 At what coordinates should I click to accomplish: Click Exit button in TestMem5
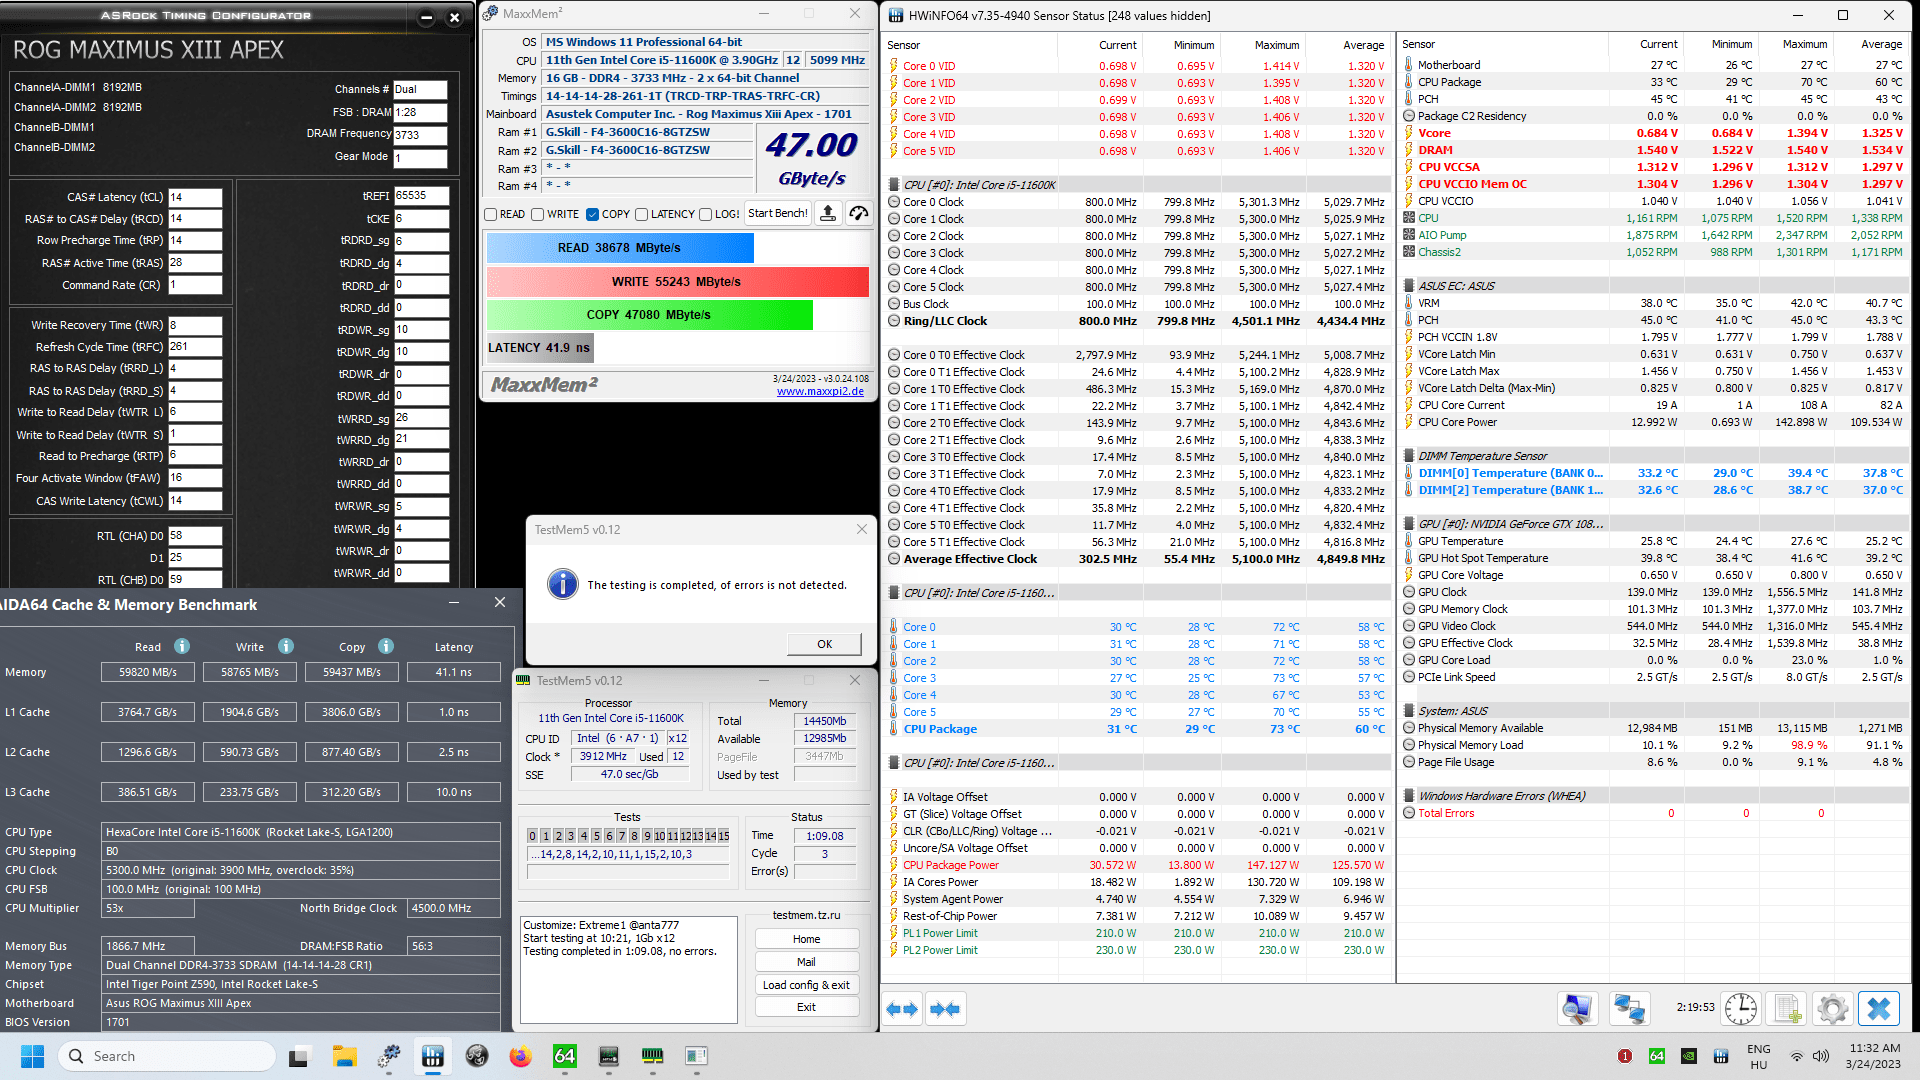[806, 1007]
